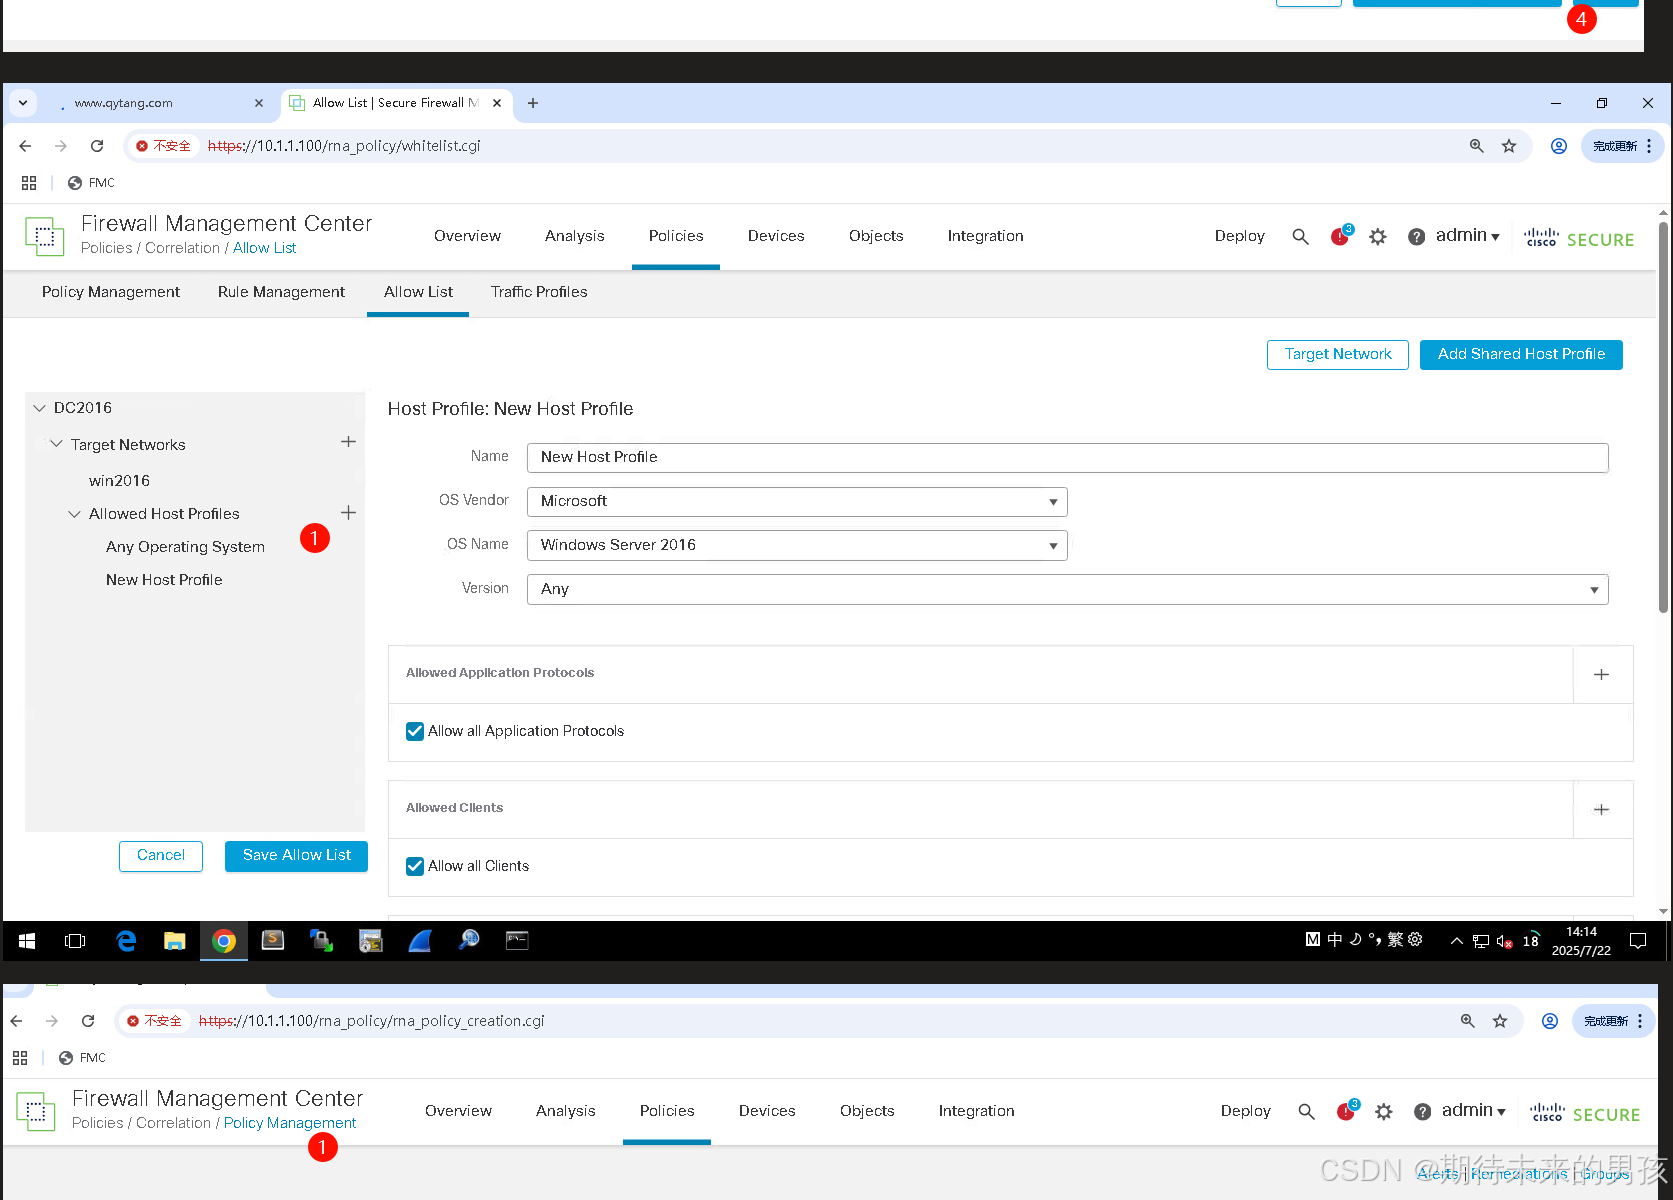Image resolution: width=1673 pixels, height=1200 pixels.
Task: Click the gear icon in the Policy Management window
Action: click(1384, 1112)
